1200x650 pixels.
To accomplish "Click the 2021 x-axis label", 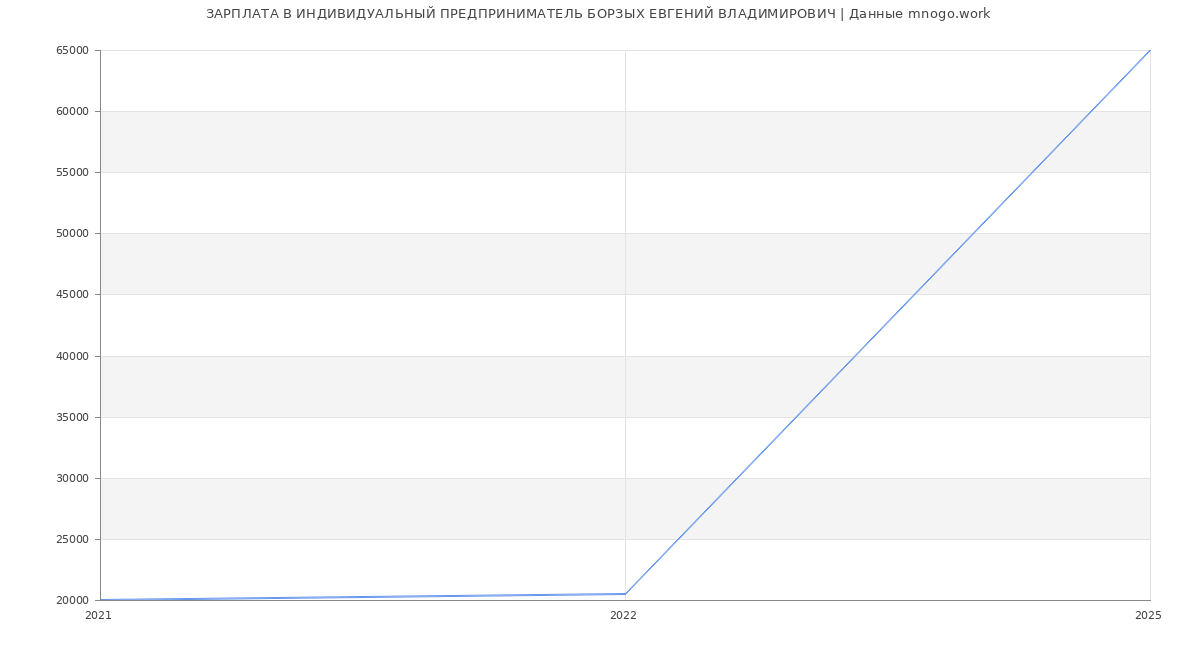I will pos(98,616).
